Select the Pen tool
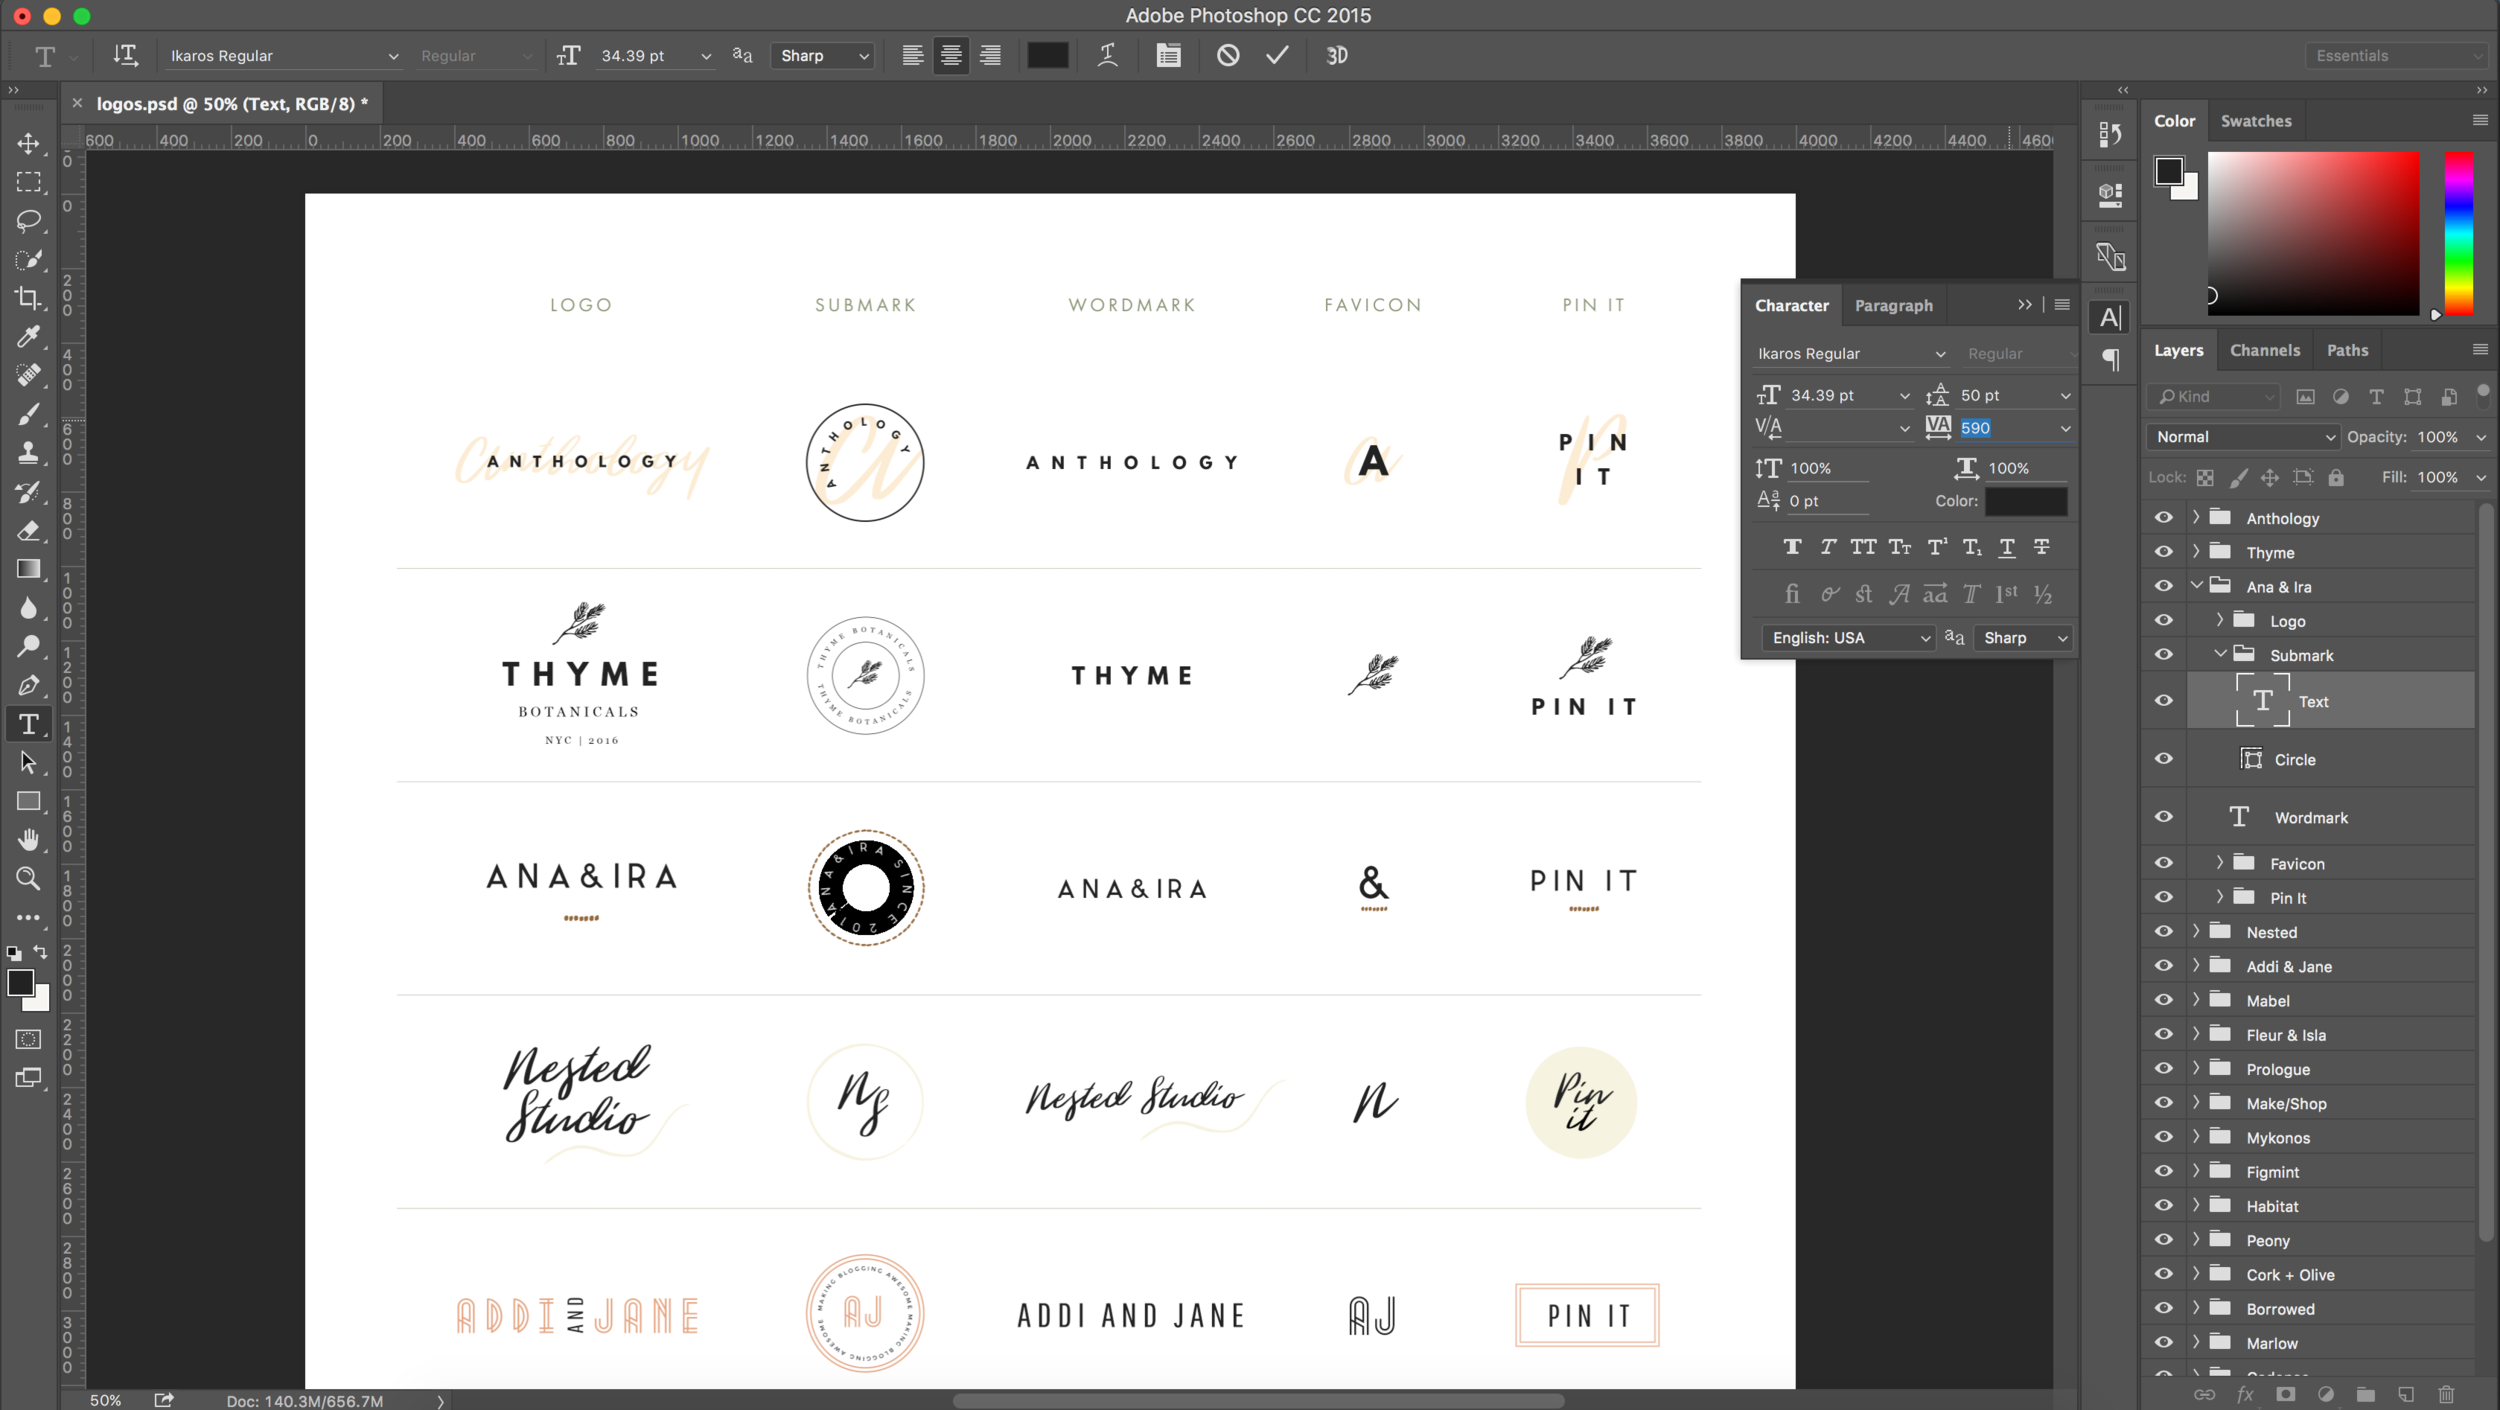The width and height of the screenshot is (2500, 1410). click(x=28, y=685)
